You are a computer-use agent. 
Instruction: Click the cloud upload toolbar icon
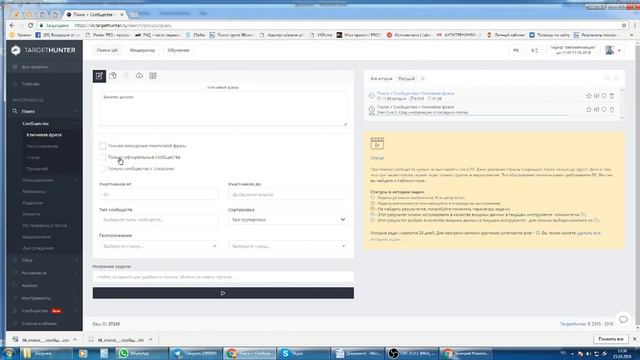(139, 76)
